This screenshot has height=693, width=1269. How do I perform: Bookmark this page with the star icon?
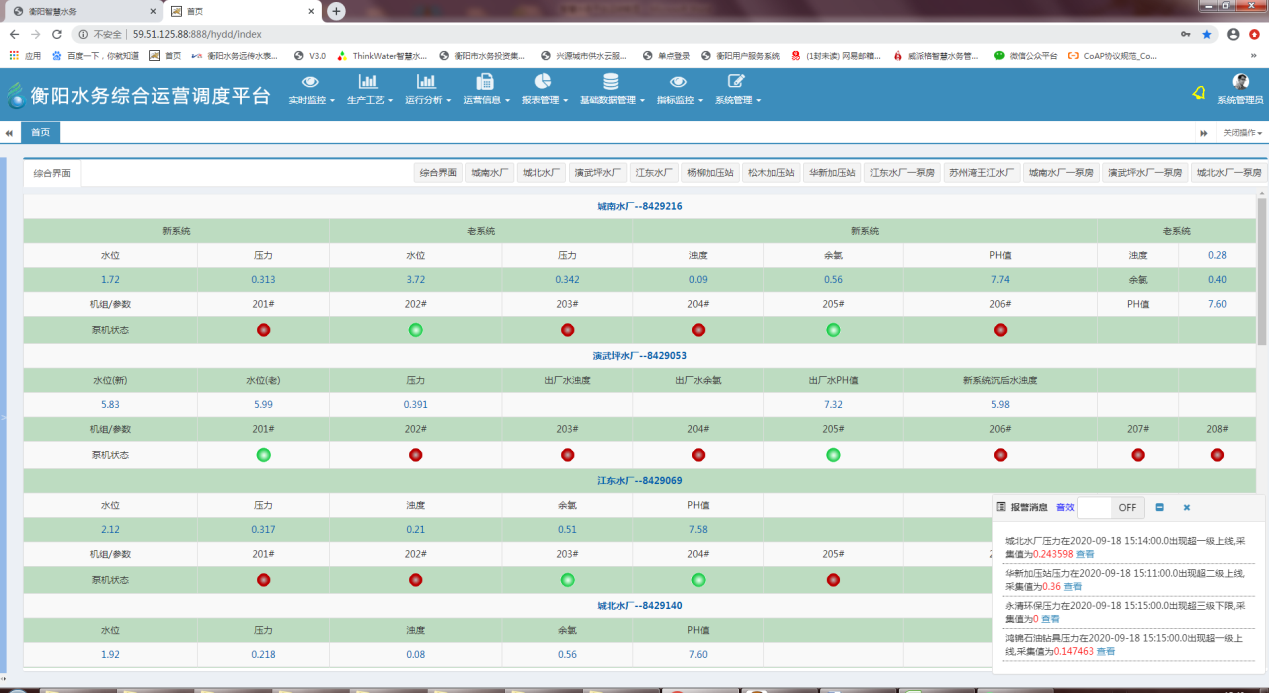click(x=1207, y=34)
